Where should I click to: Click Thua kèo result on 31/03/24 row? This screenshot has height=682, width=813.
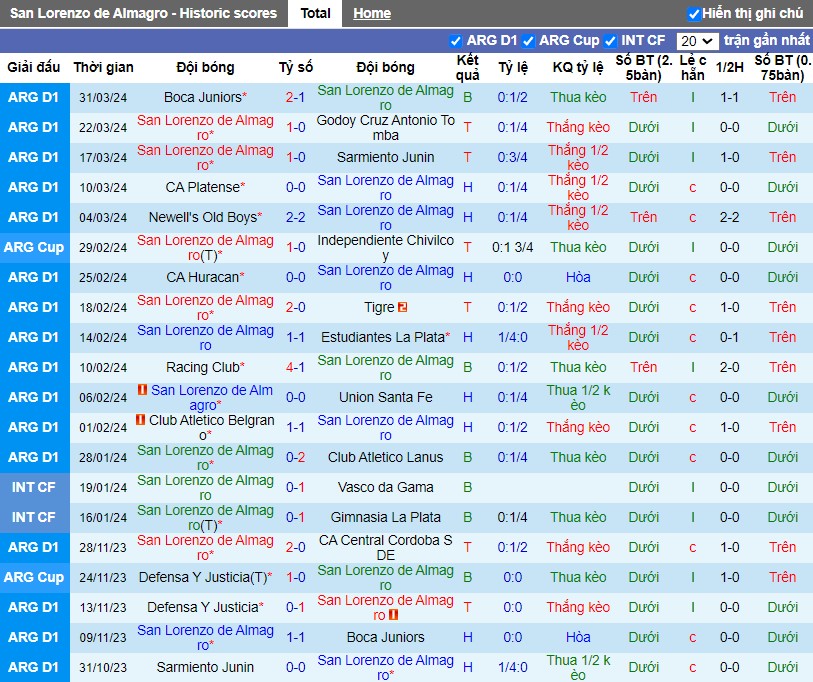tap(578, 98)
